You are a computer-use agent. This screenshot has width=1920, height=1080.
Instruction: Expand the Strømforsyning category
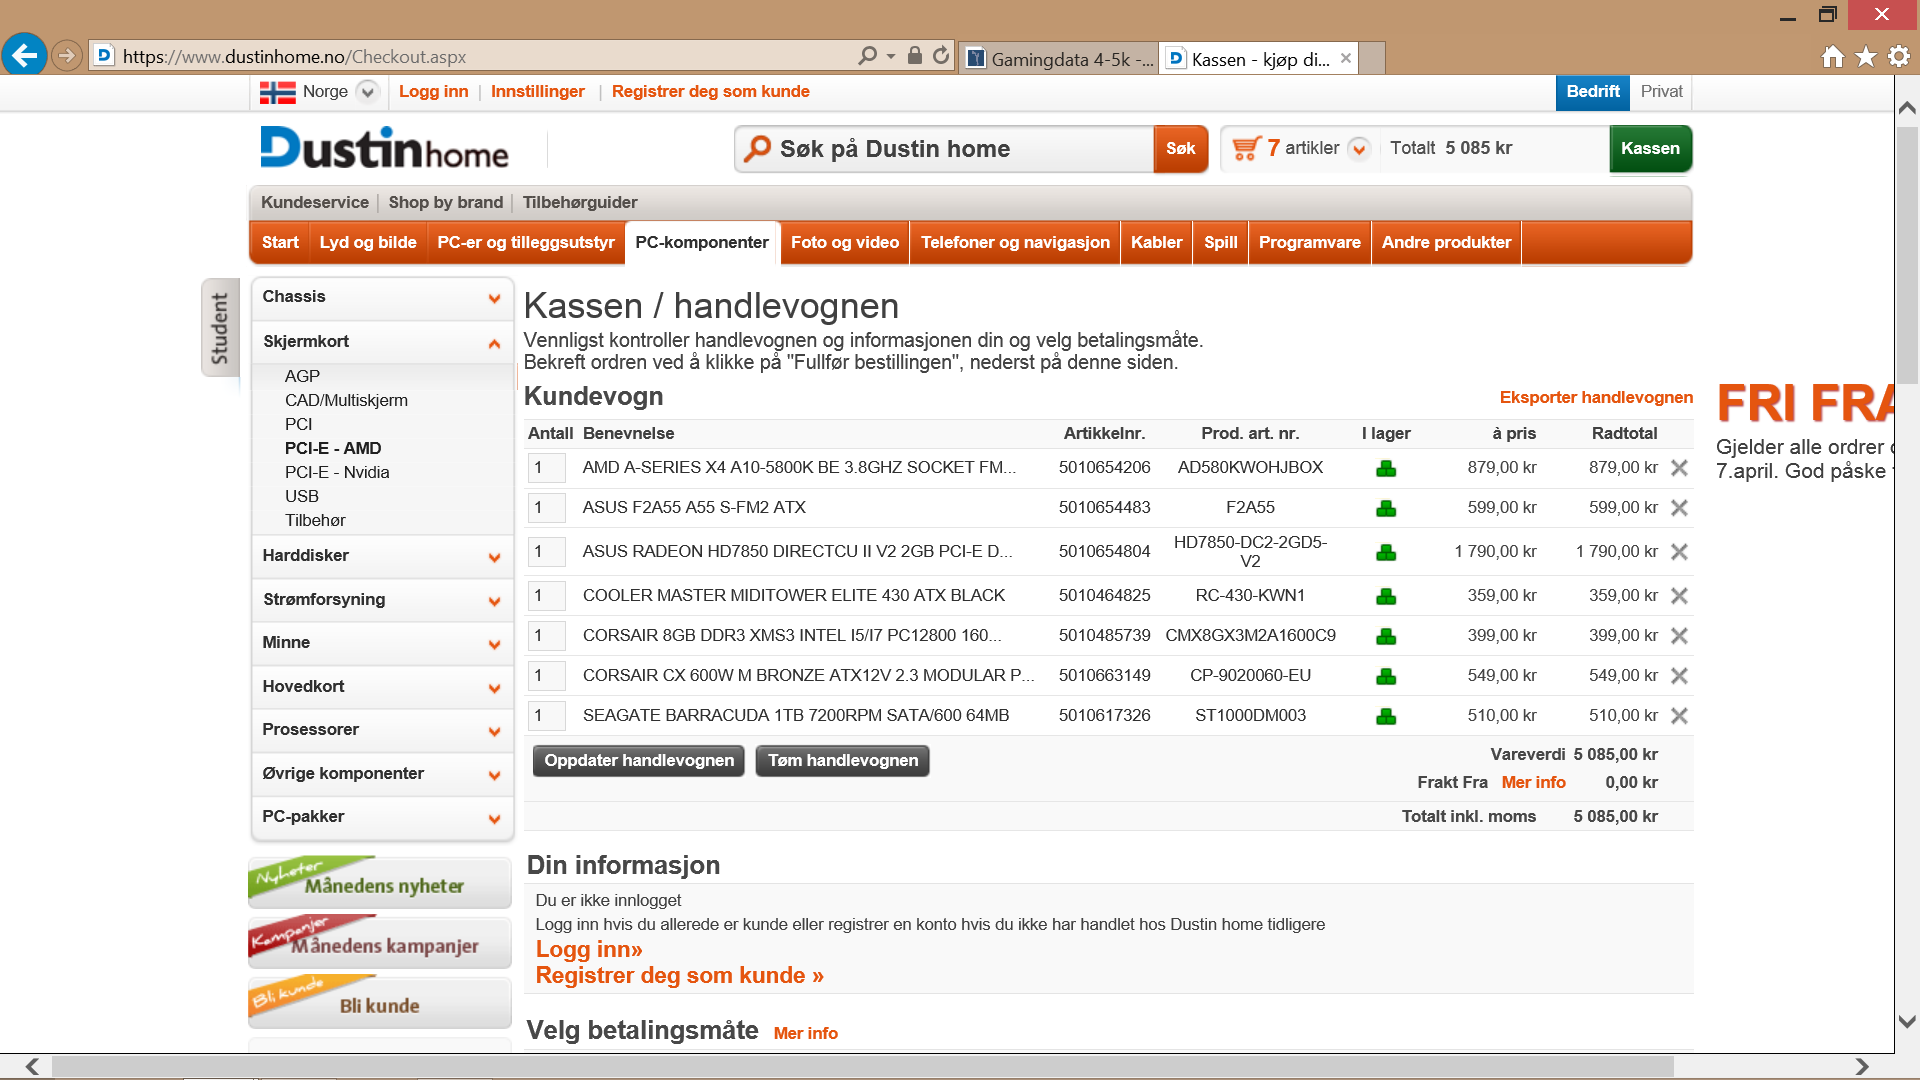494,601
